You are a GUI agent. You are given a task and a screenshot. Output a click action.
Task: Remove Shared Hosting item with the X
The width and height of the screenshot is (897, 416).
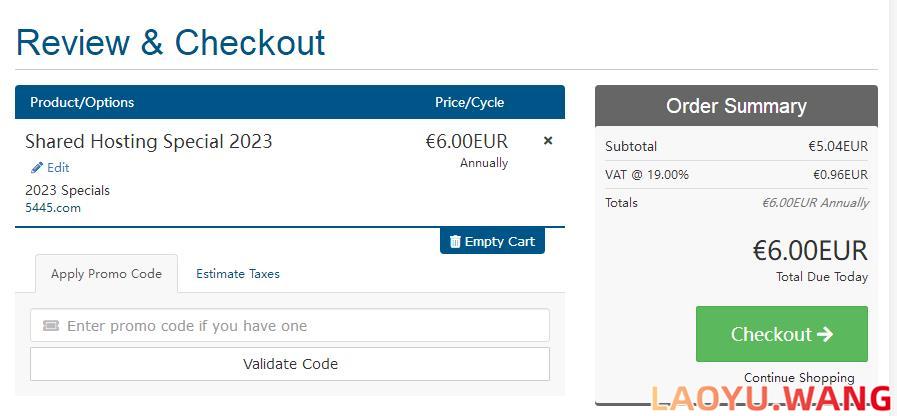tap(547, 141)
